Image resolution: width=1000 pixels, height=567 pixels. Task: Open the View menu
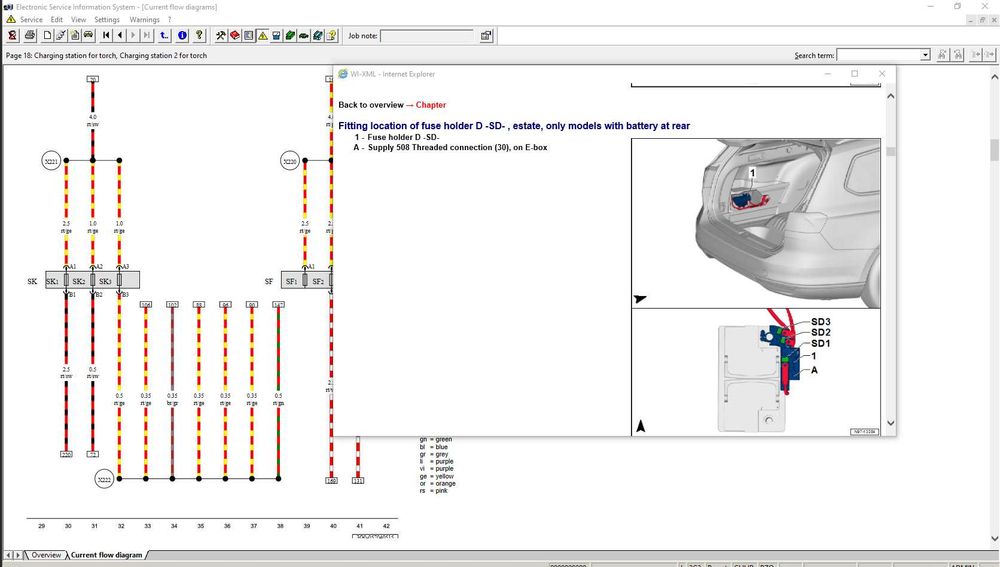coord(78,20)
